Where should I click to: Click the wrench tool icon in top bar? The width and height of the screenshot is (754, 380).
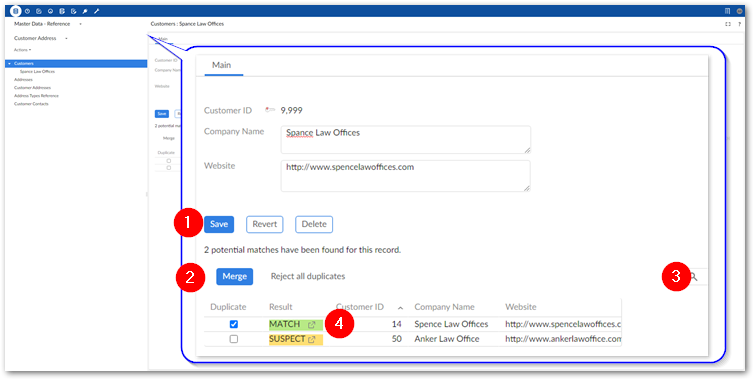click(96, 11)
